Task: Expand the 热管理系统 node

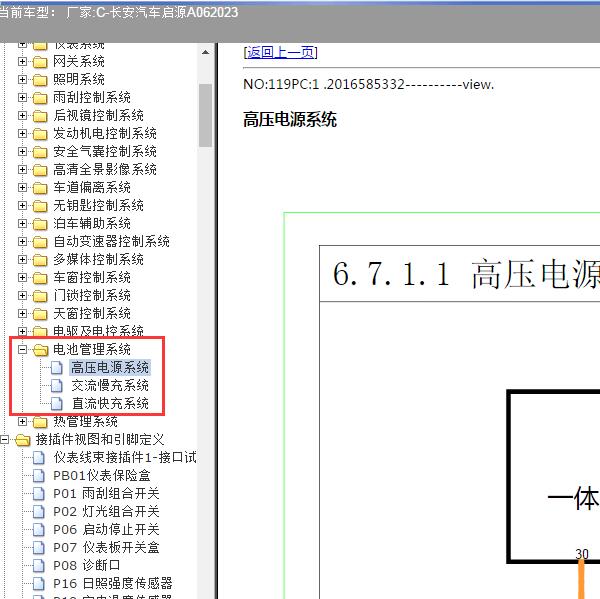Action: [22, 421]
